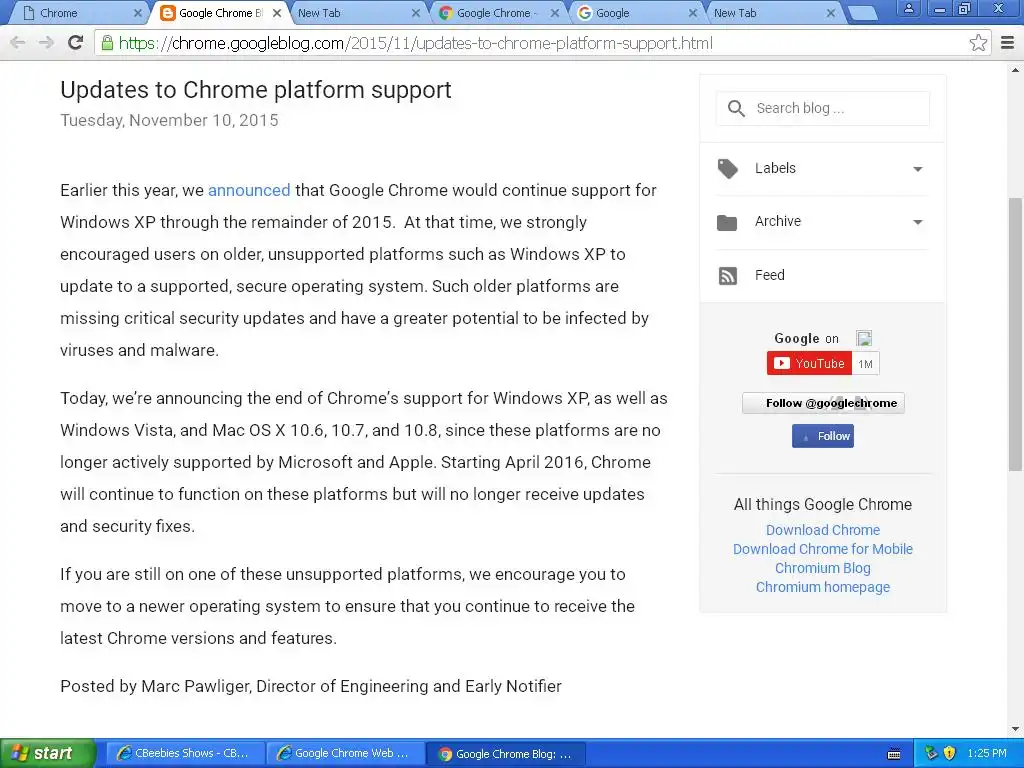Switch to CBeebies Shows taskbar window
Screen dimensions: 1024x768
pyautogui.click(x=184, y=754)
